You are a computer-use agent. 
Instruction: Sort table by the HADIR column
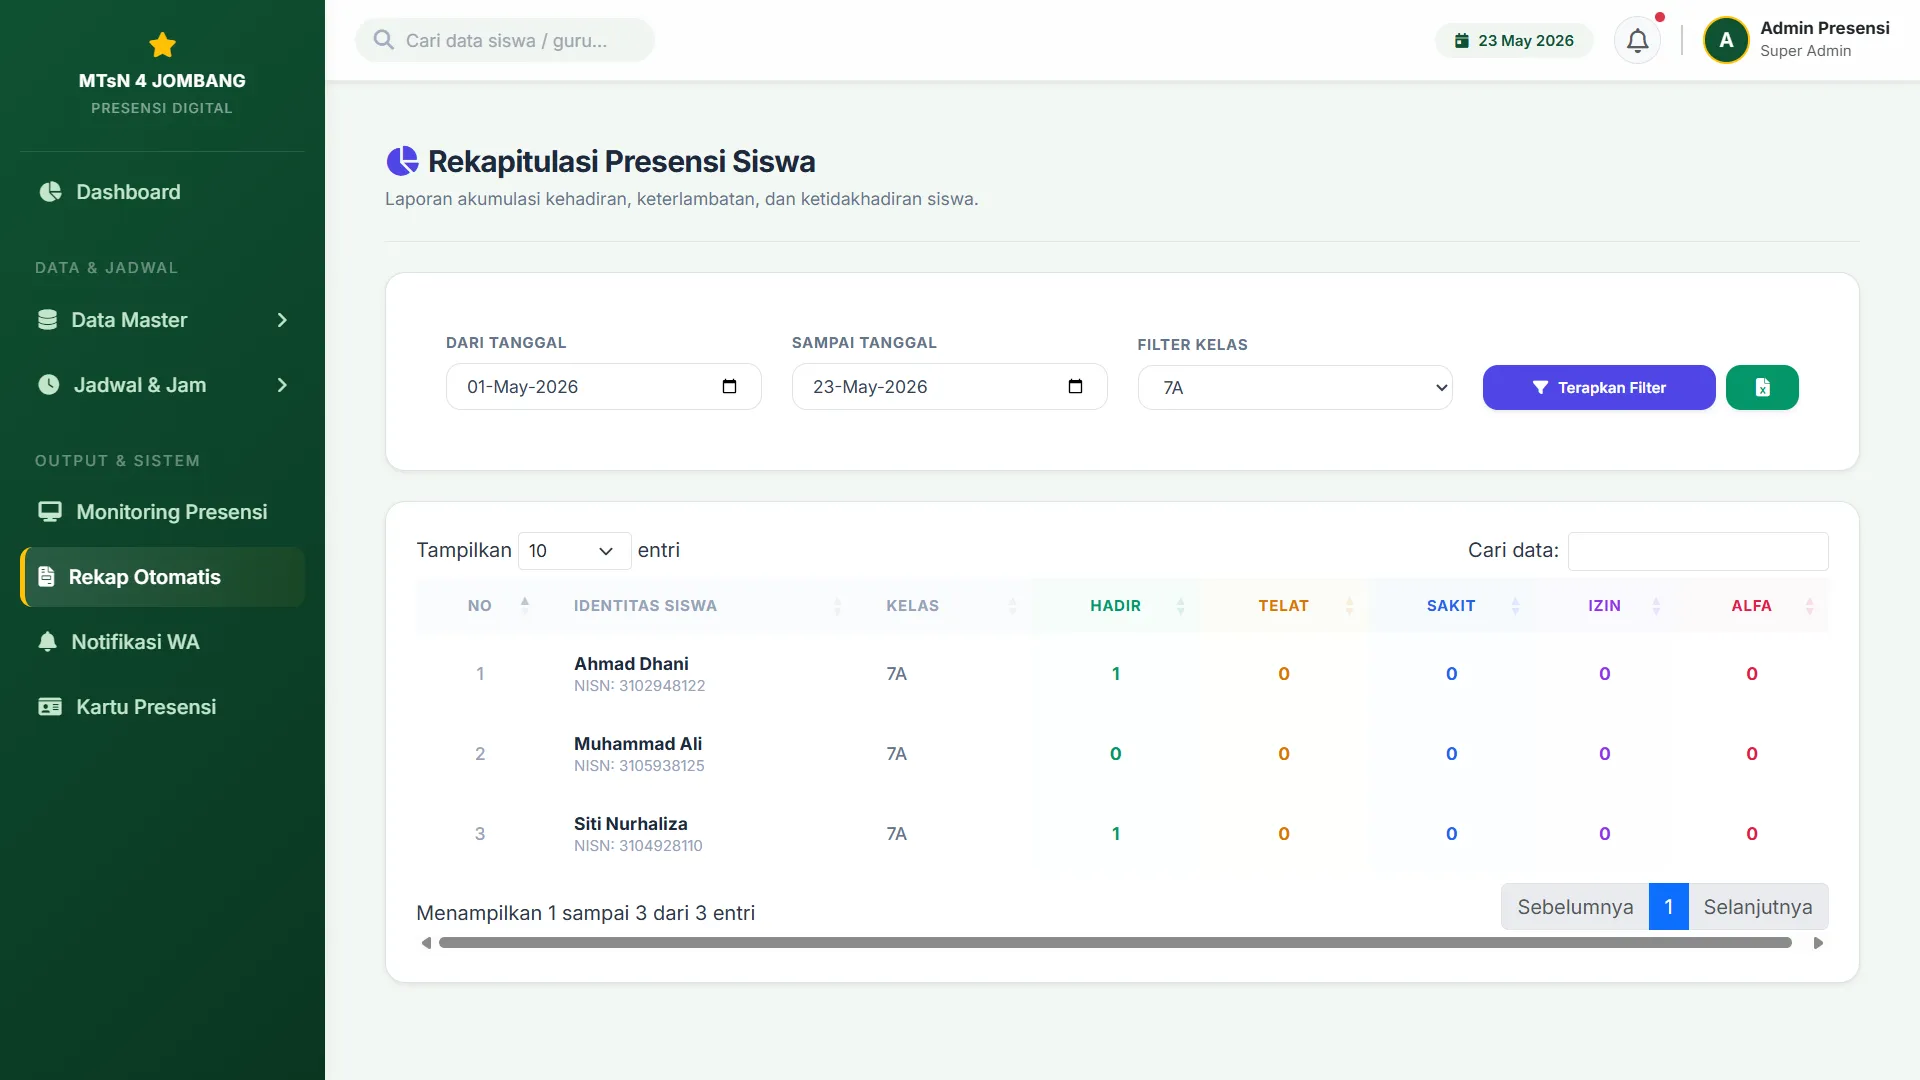(x=1115, y=606)
